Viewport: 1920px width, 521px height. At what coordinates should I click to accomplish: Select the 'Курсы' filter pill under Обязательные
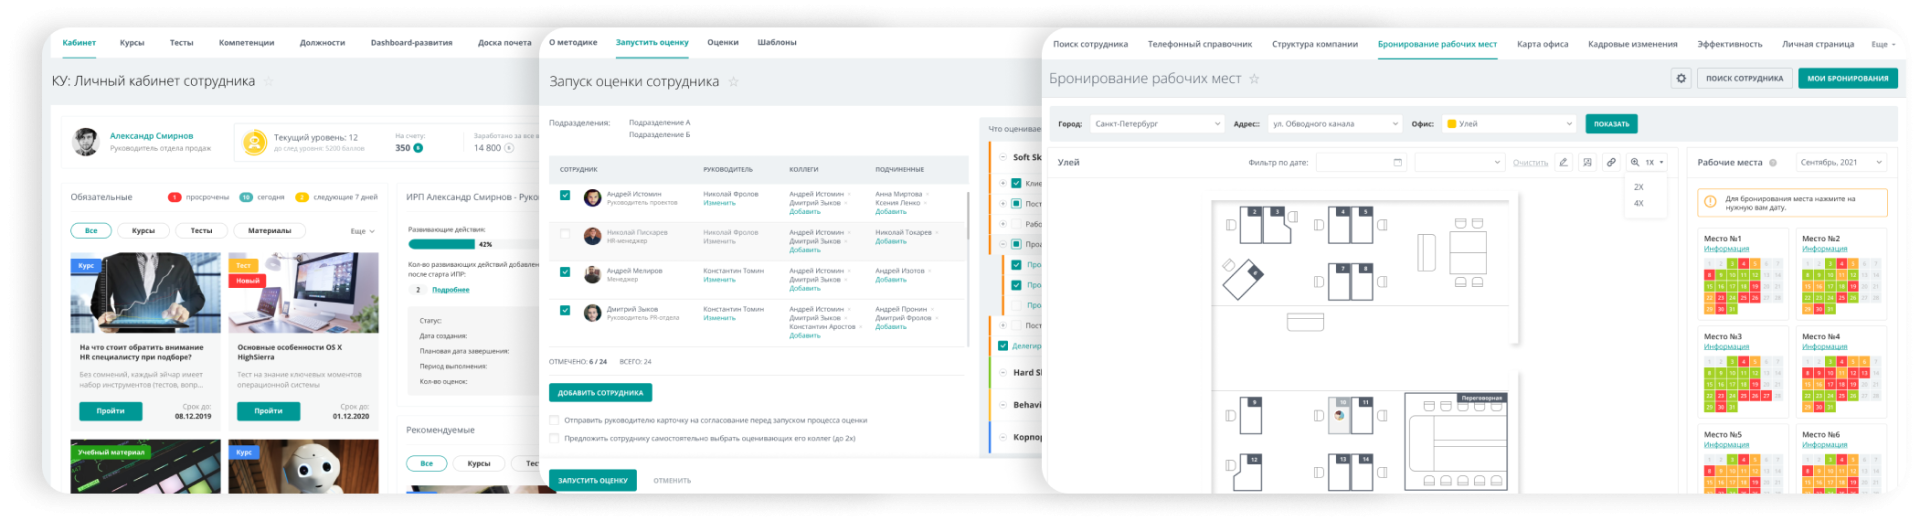click(x=143, y=231)
